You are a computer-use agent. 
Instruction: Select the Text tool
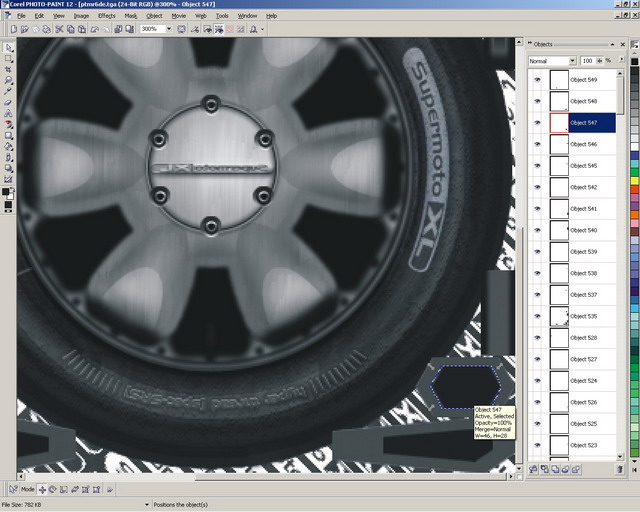point(9,113)
